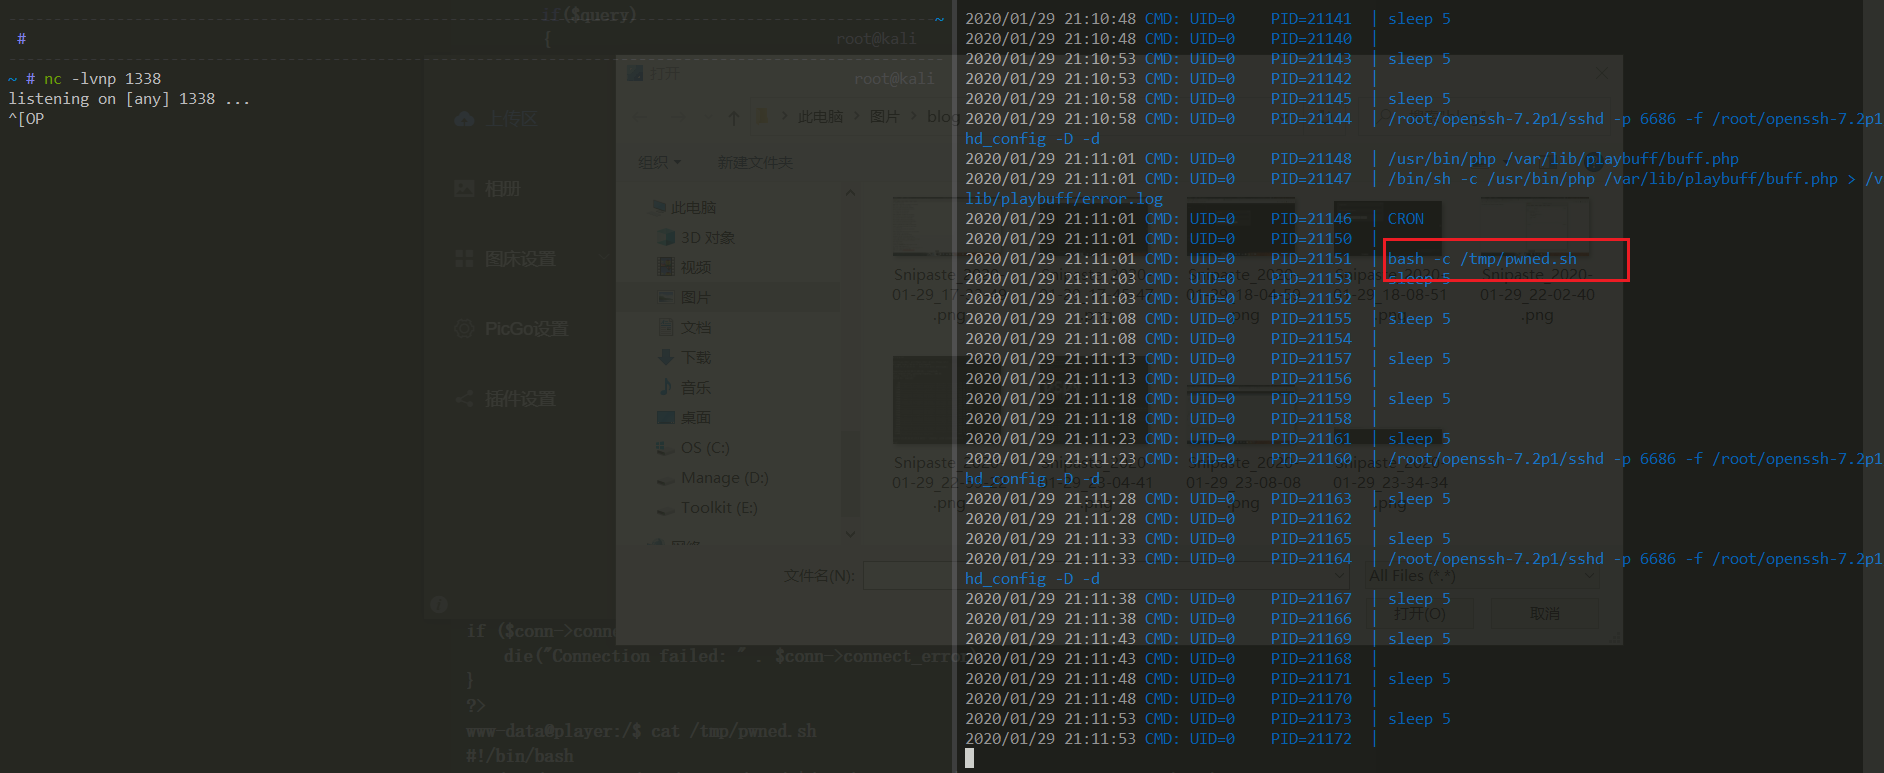Select drive Toolkit (E:) in the tree

point(718,508)
